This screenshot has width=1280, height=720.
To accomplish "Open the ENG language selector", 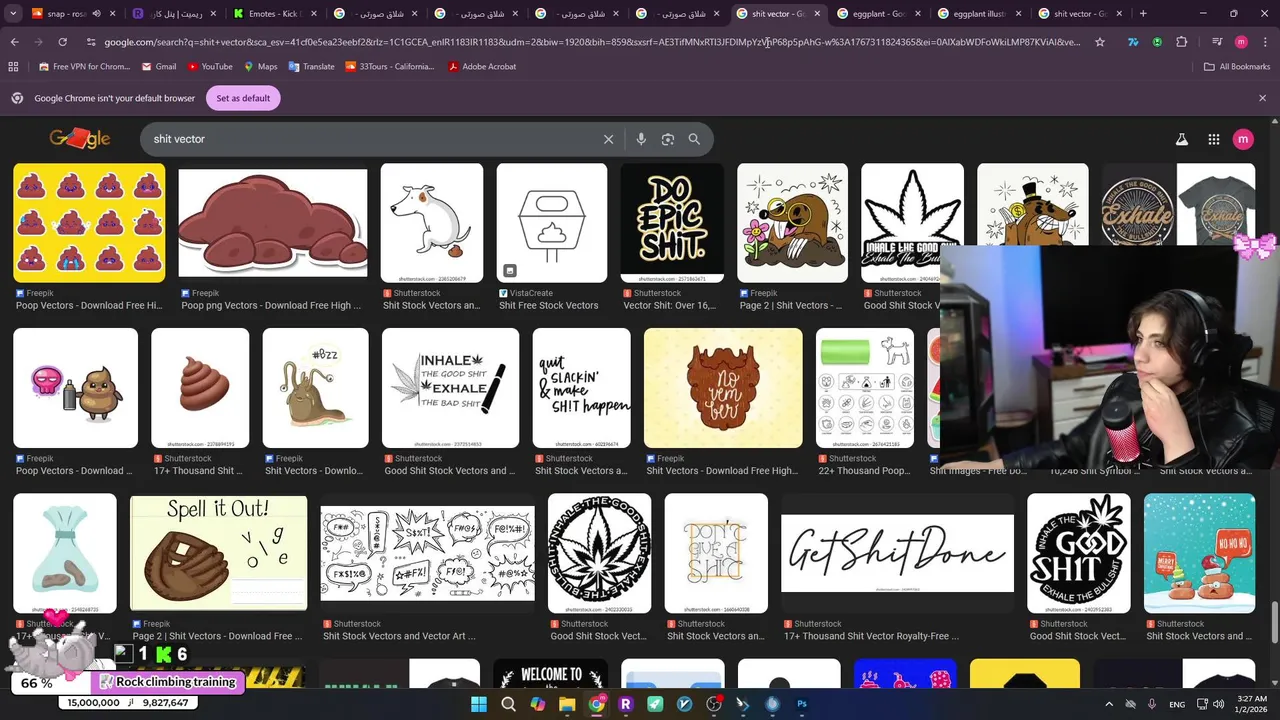I will pos(1177,704).
